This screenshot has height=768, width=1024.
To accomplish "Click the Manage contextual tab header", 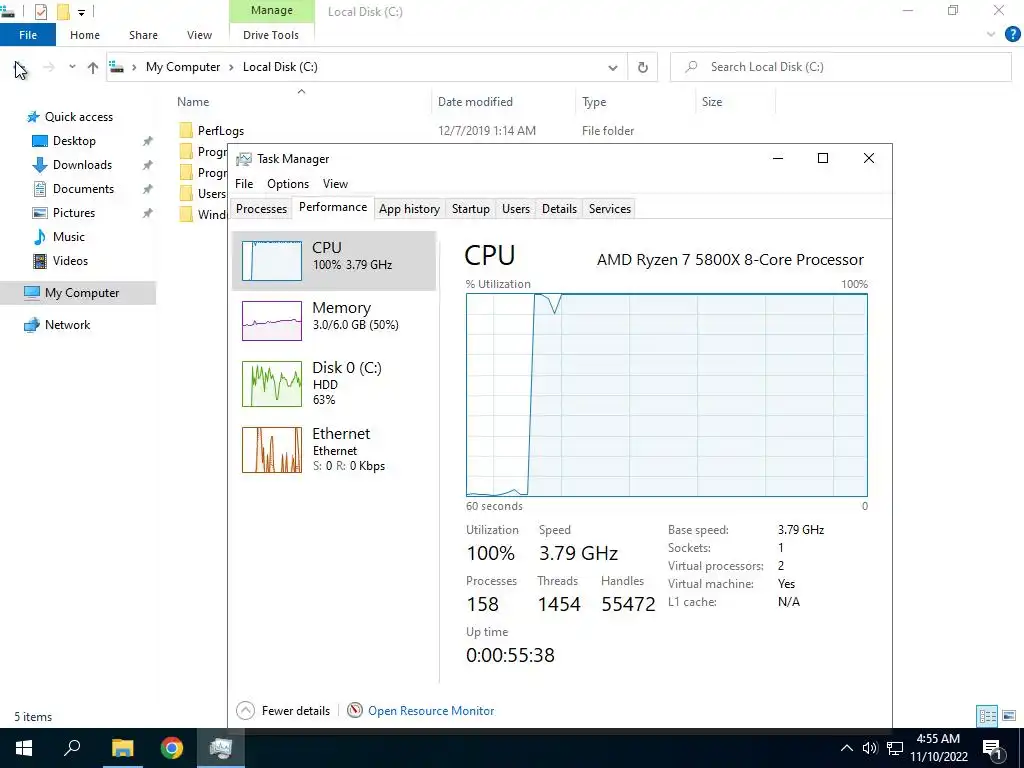I will 272,10.
